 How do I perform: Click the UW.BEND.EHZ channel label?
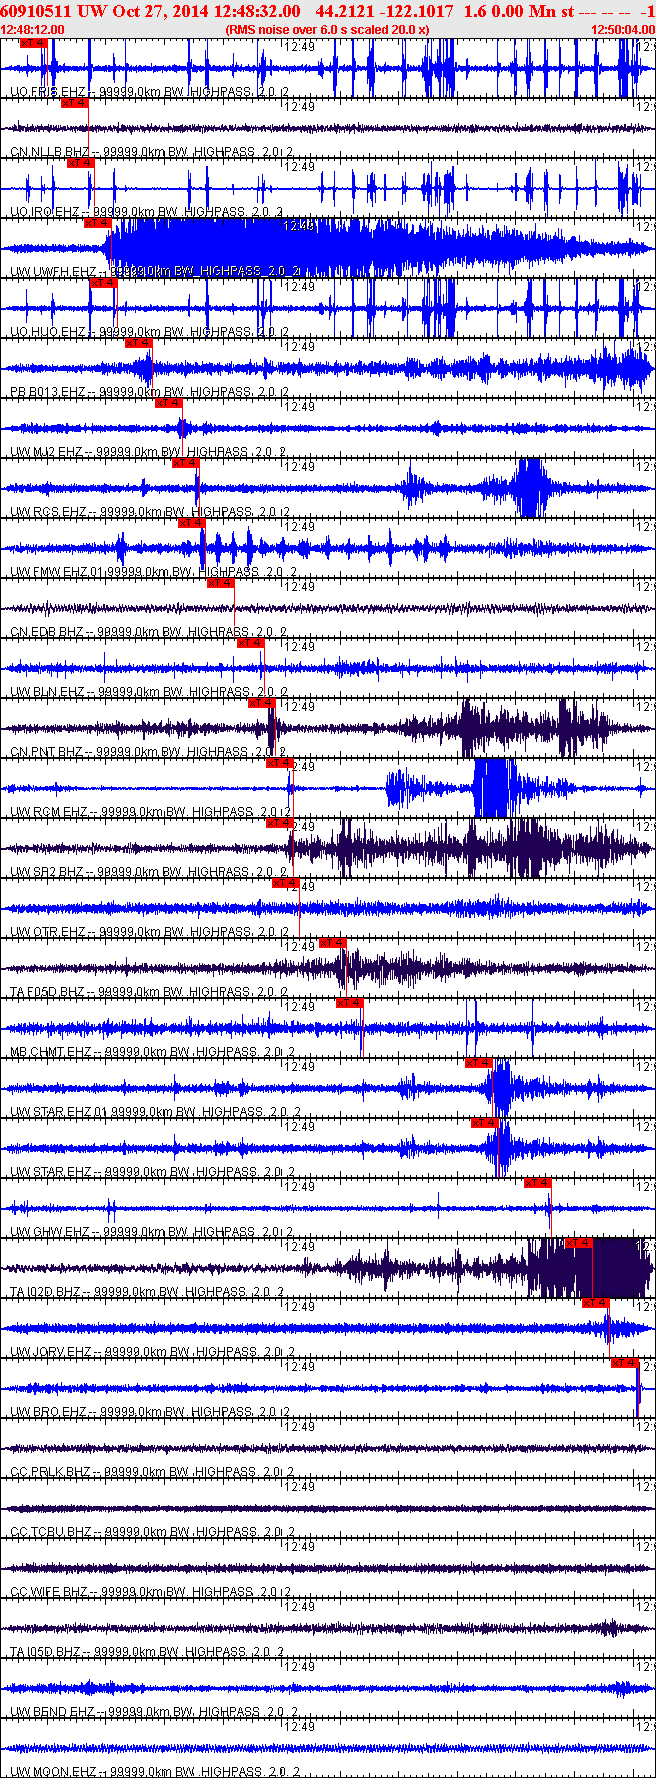click(52, 1712)
